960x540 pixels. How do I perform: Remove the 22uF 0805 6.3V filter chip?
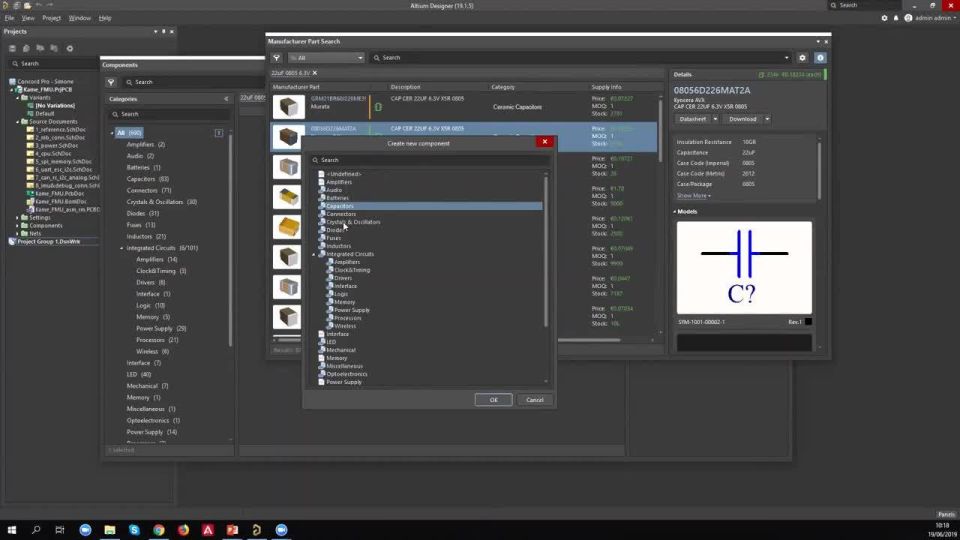[x=315, y=73]
